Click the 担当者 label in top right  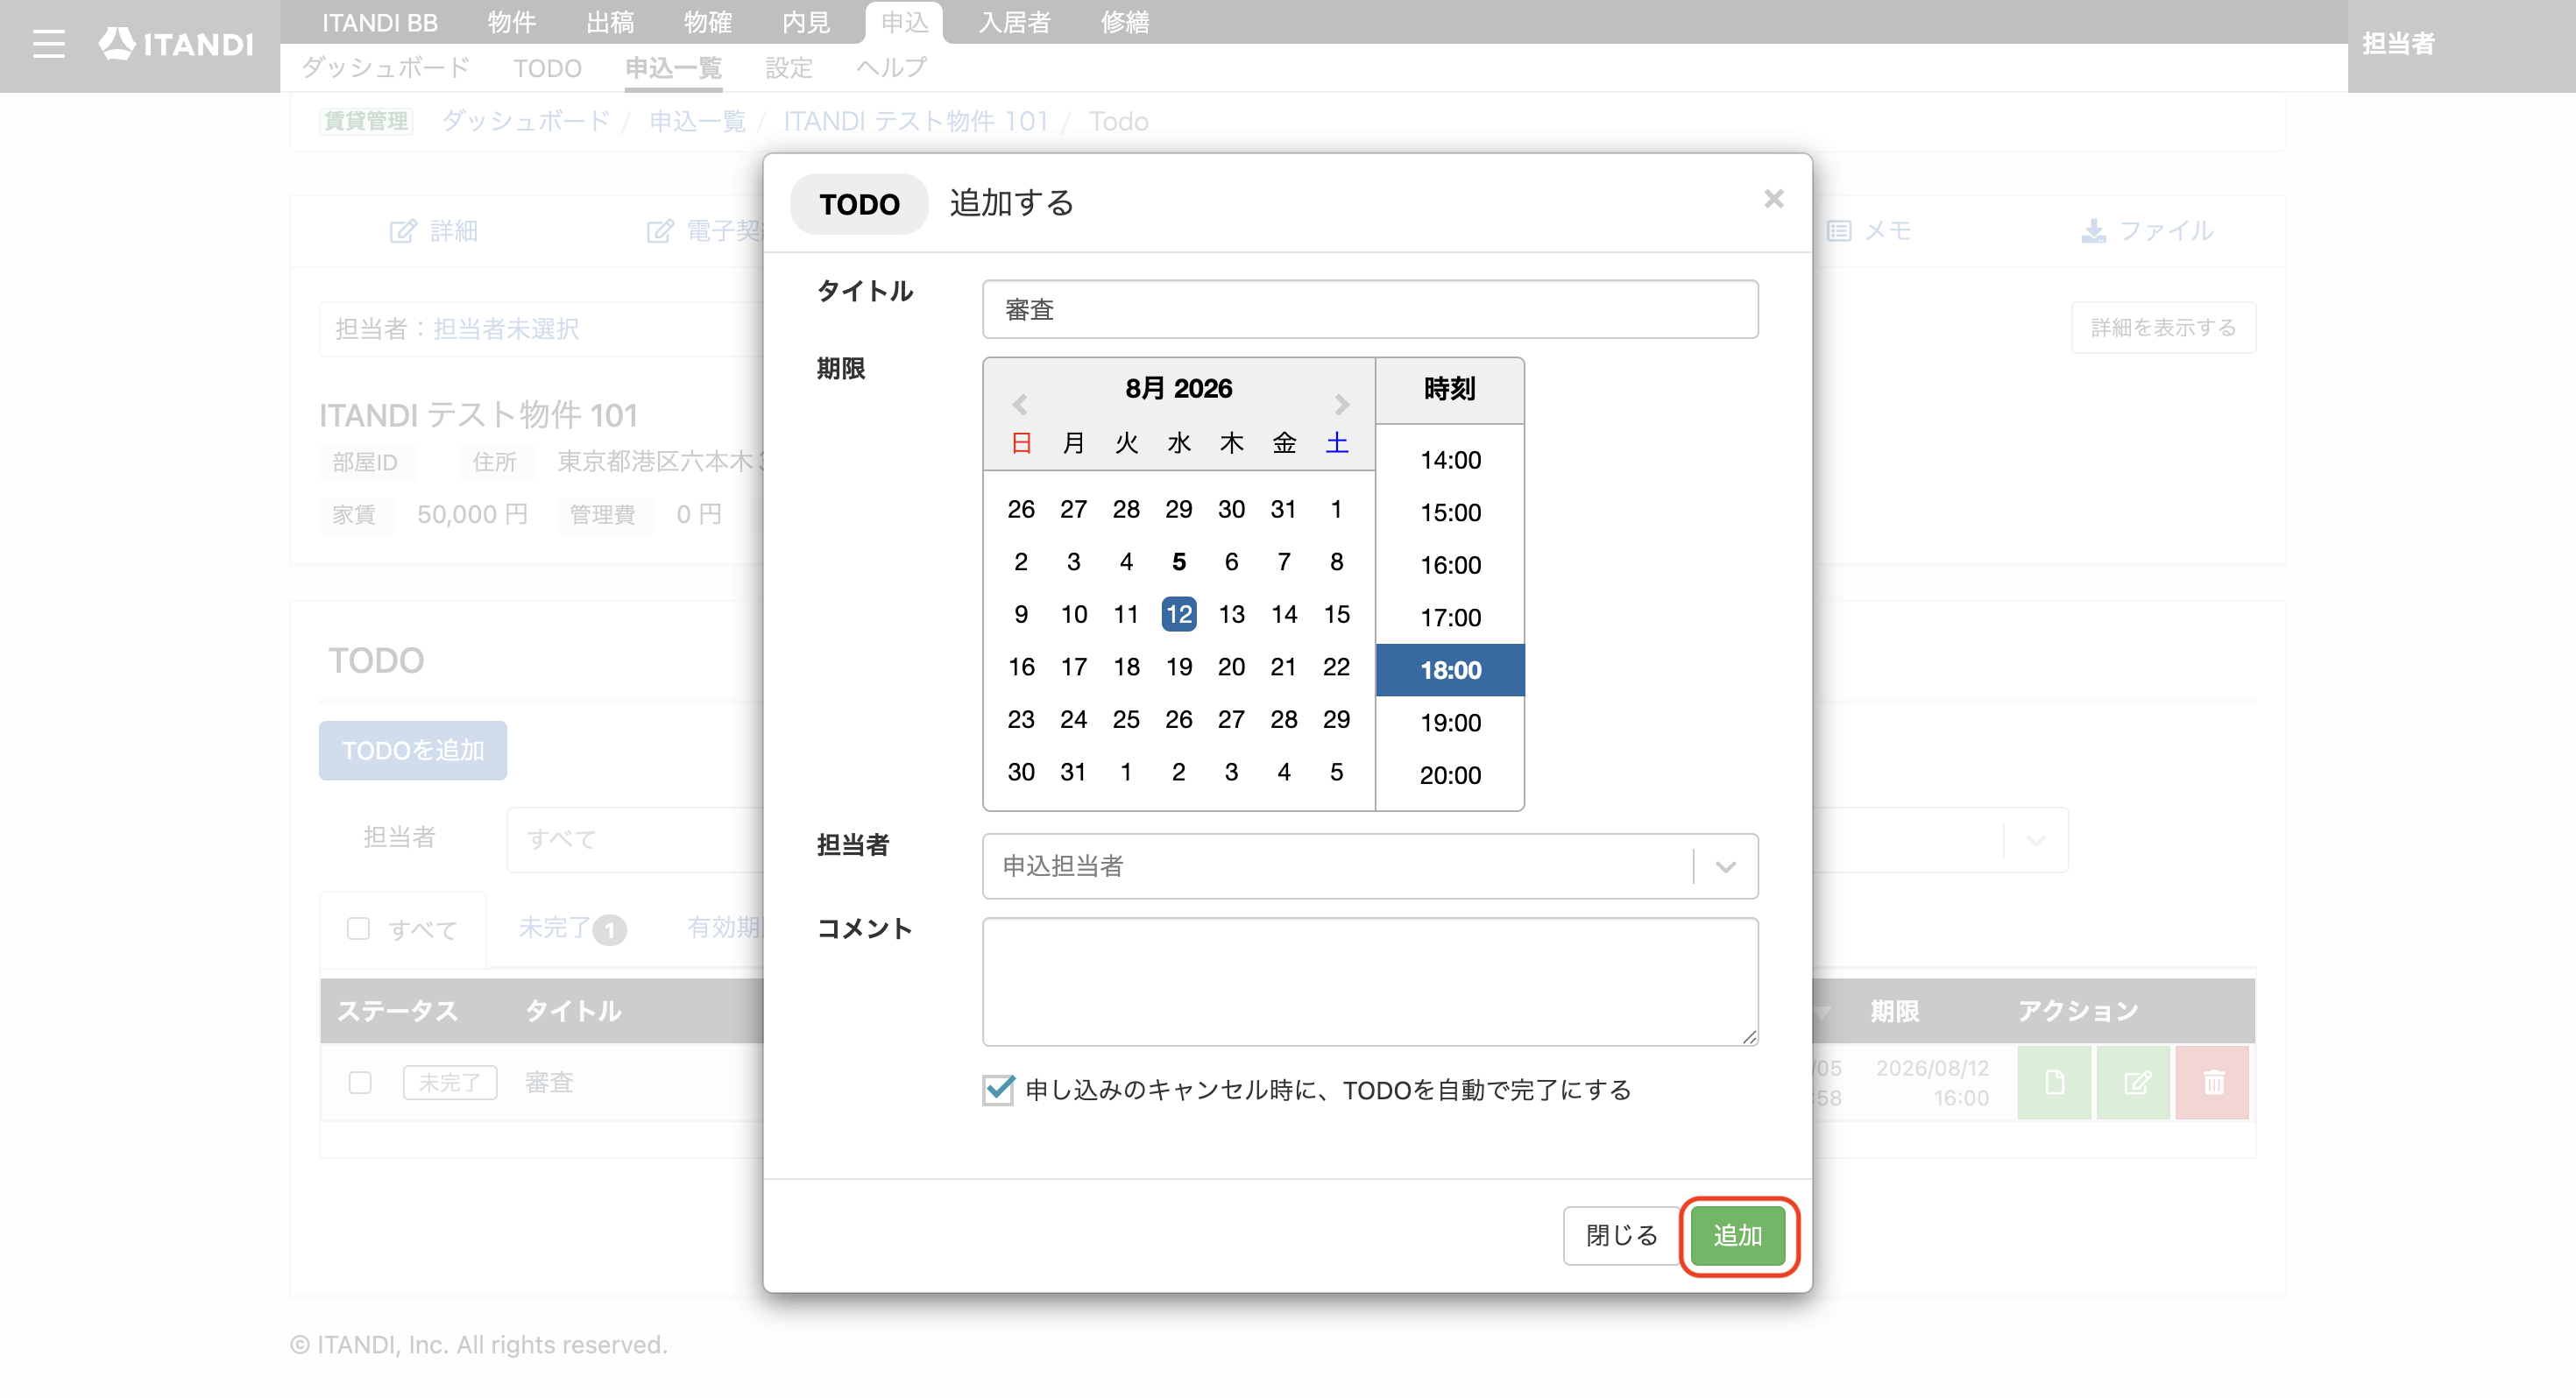2397,44
